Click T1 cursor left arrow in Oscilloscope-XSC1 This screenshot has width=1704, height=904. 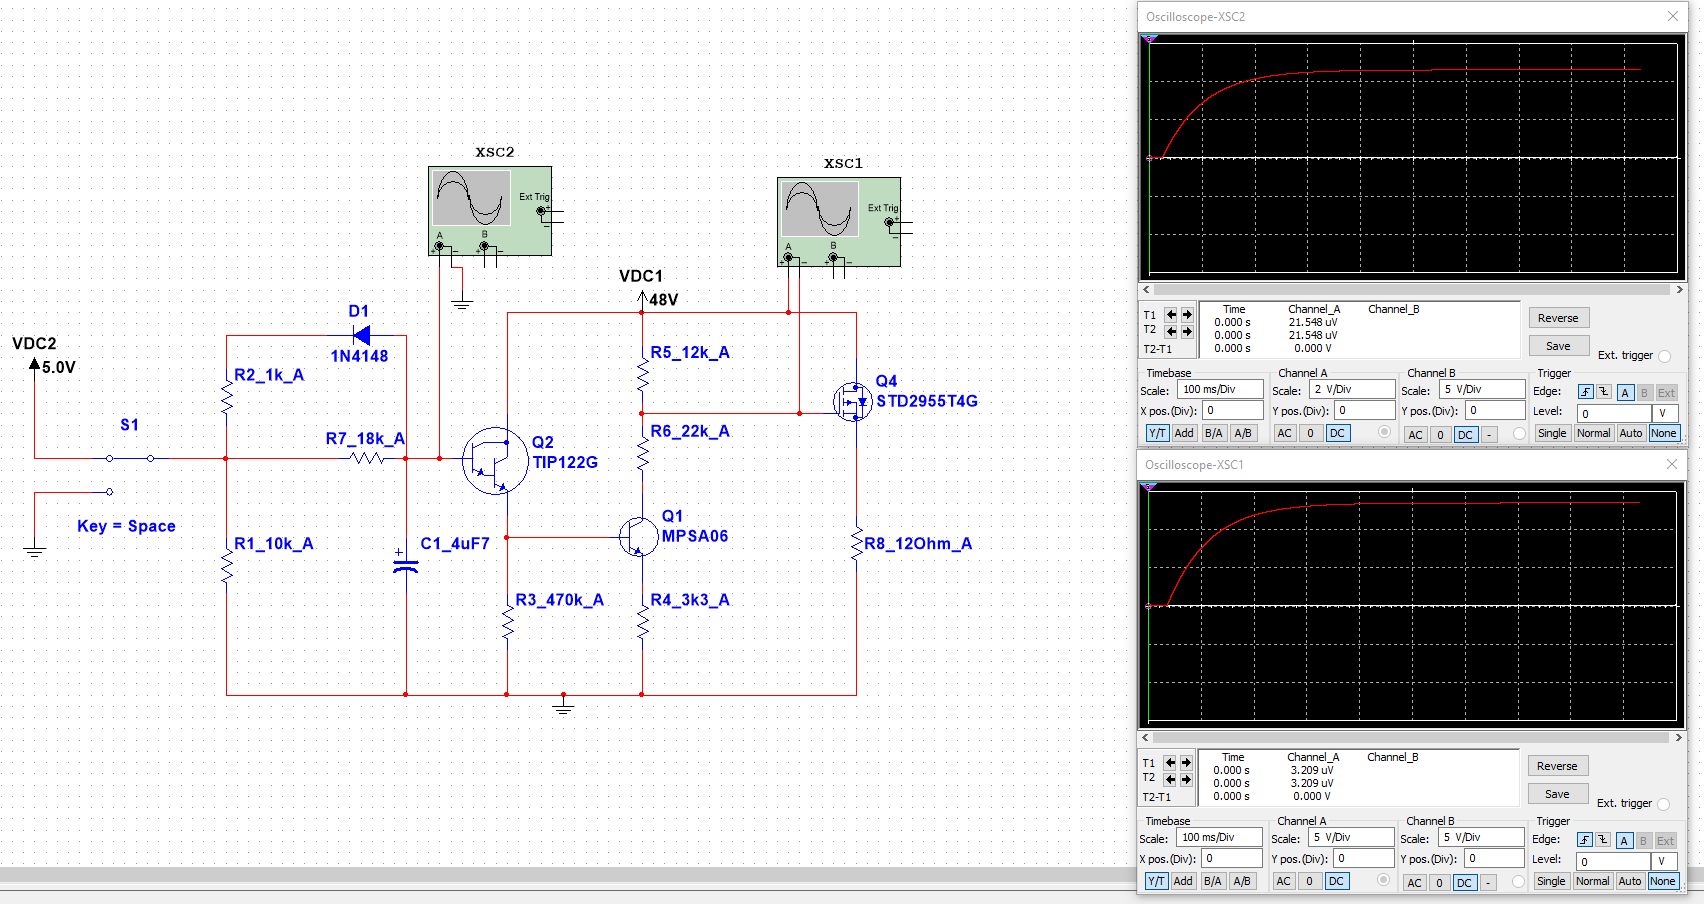click(1170, 763)
